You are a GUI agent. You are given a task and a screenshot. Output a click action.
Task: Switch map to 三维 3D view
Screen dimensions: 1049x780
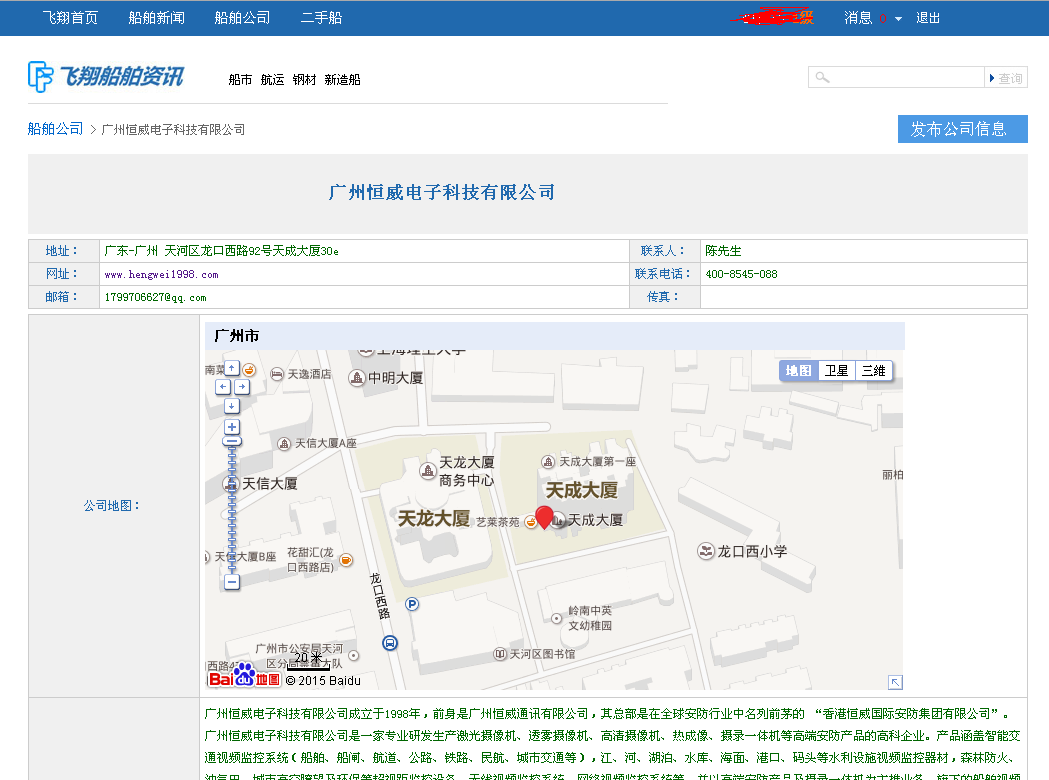pos(873,371)
